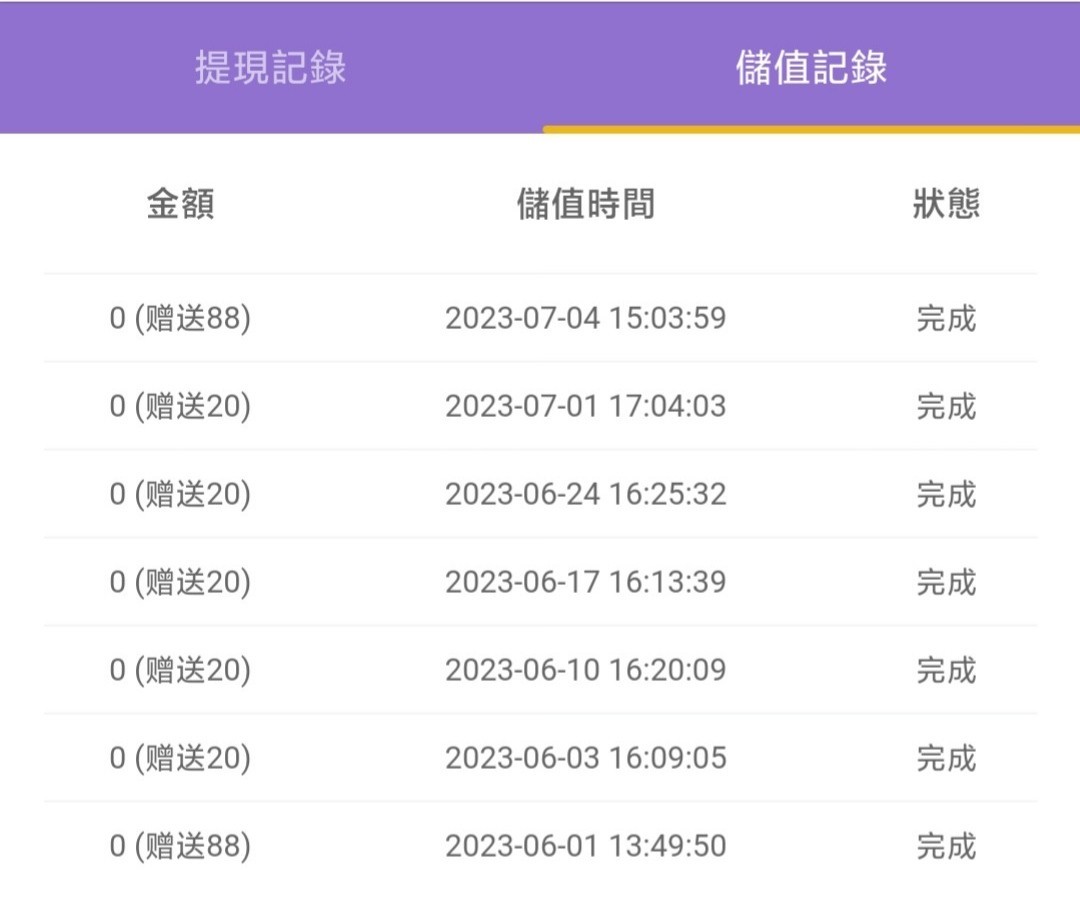
Task: Select the 2023-06-01 13:49:50 timestamp
Action: coord(585,846)
